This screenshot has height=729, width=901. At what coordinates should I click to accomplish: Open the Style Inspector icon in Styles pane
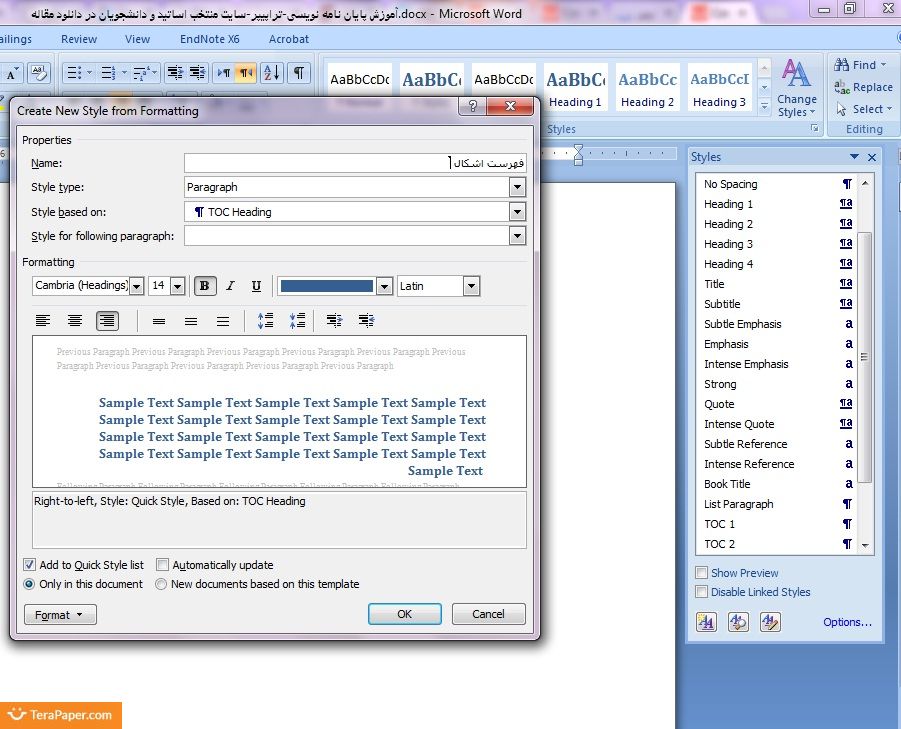click(738, 622)
